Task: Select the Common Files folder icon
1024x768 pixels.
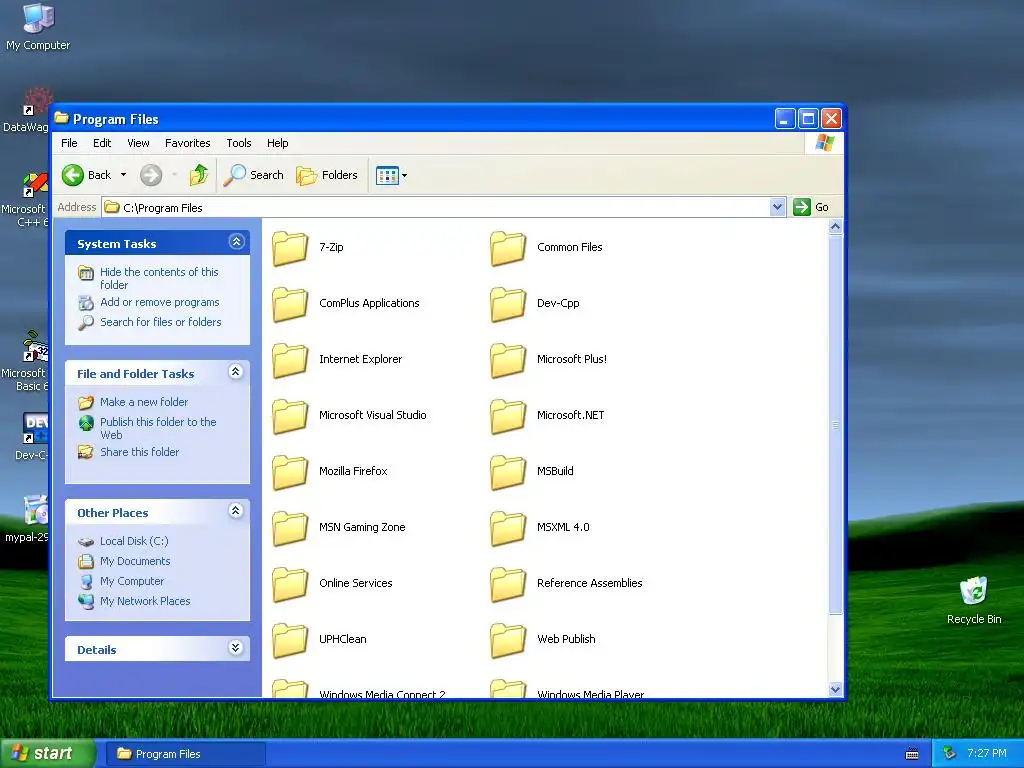Action: pyautogui.click(x=508, y=248)
